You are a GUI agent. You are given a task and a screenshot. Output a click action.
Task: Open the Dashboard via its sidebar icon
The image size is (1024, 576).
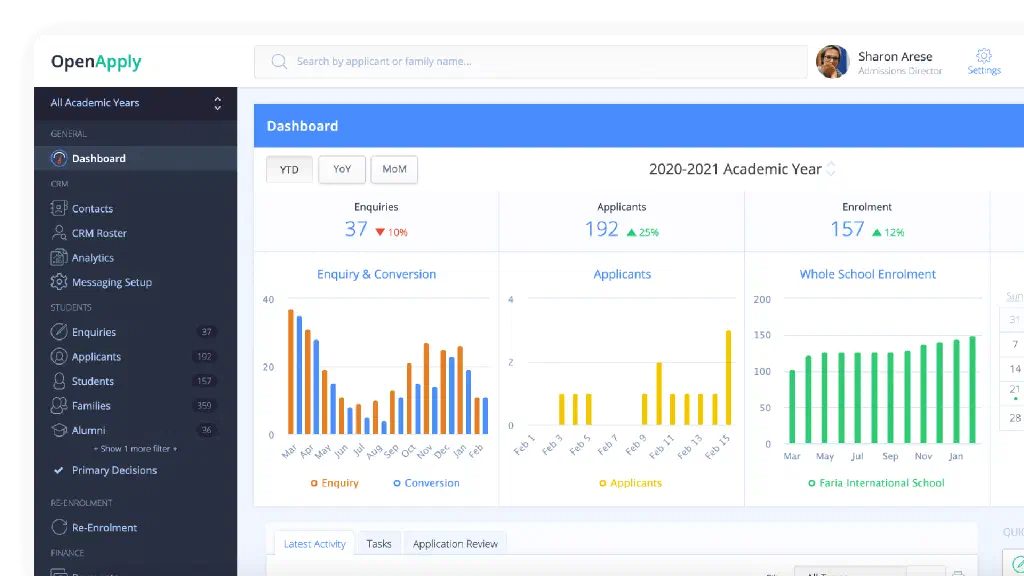click(60, 158)
